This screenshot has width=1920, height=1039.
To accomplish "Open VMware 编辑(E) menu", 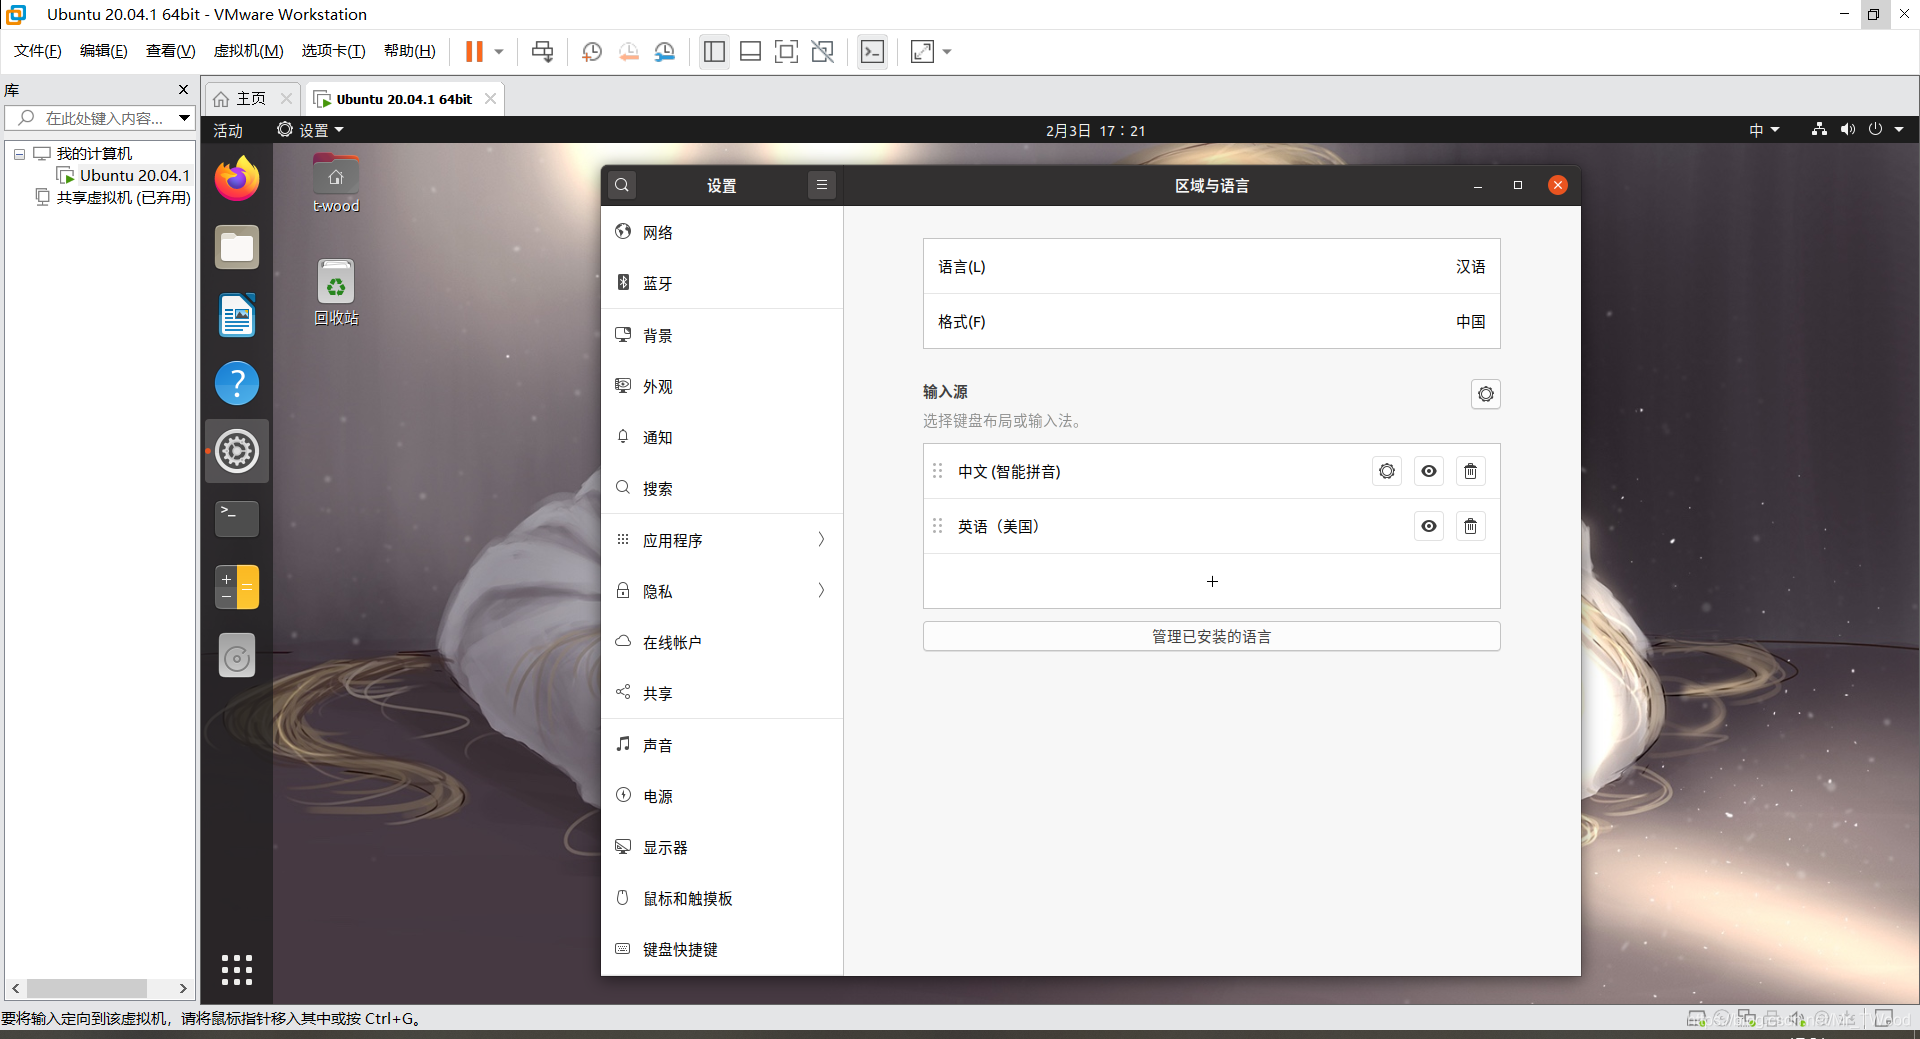I will point(104,51).
